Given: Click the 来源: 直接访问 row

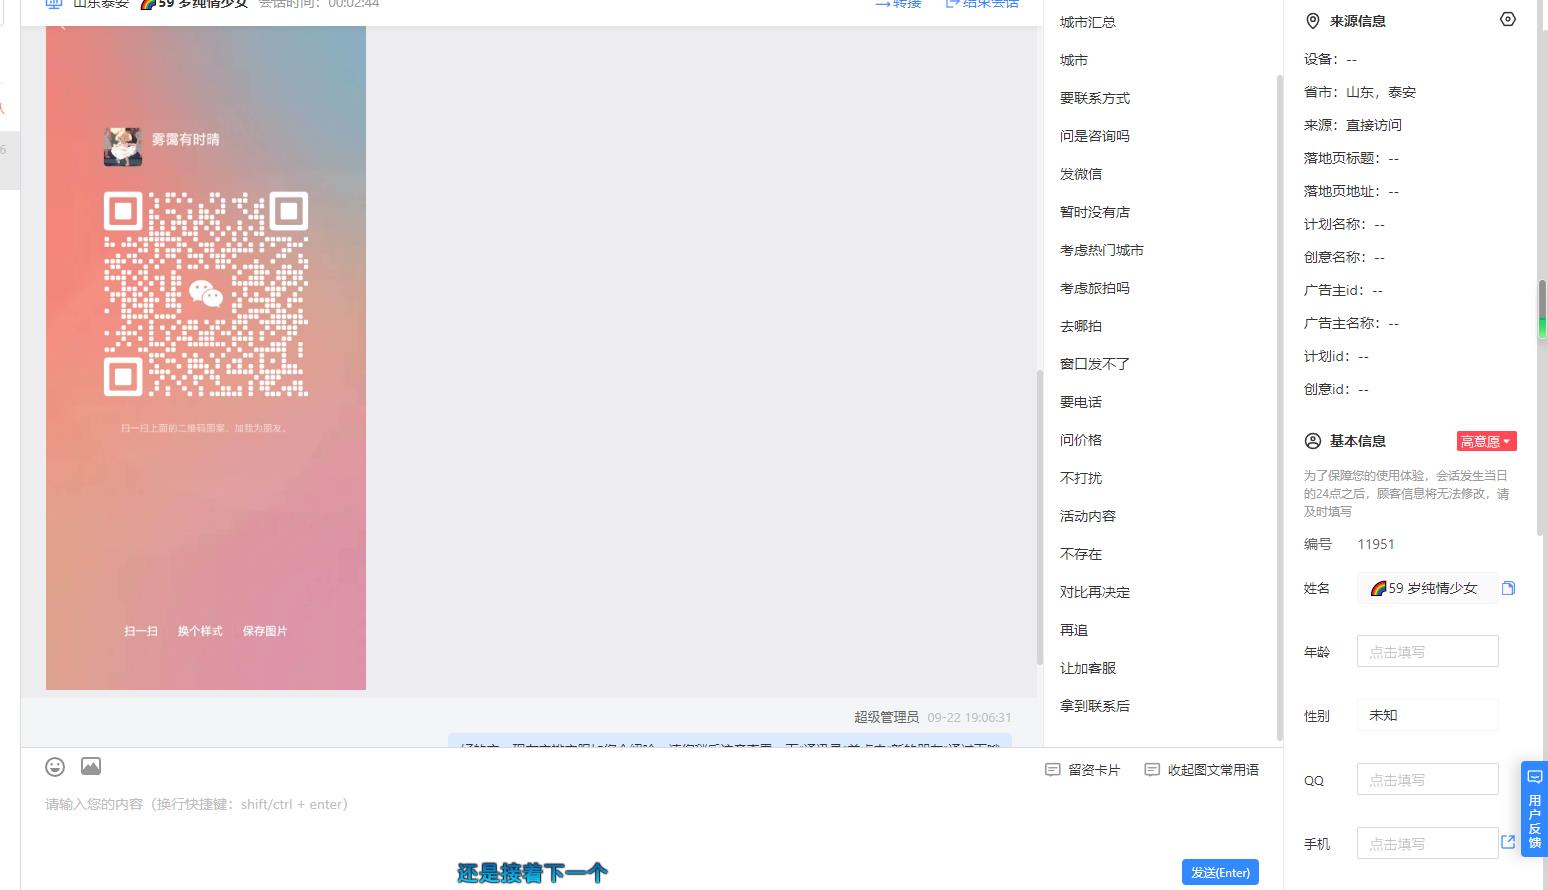Looking at the screenshot, I should tap(1352, 125).
